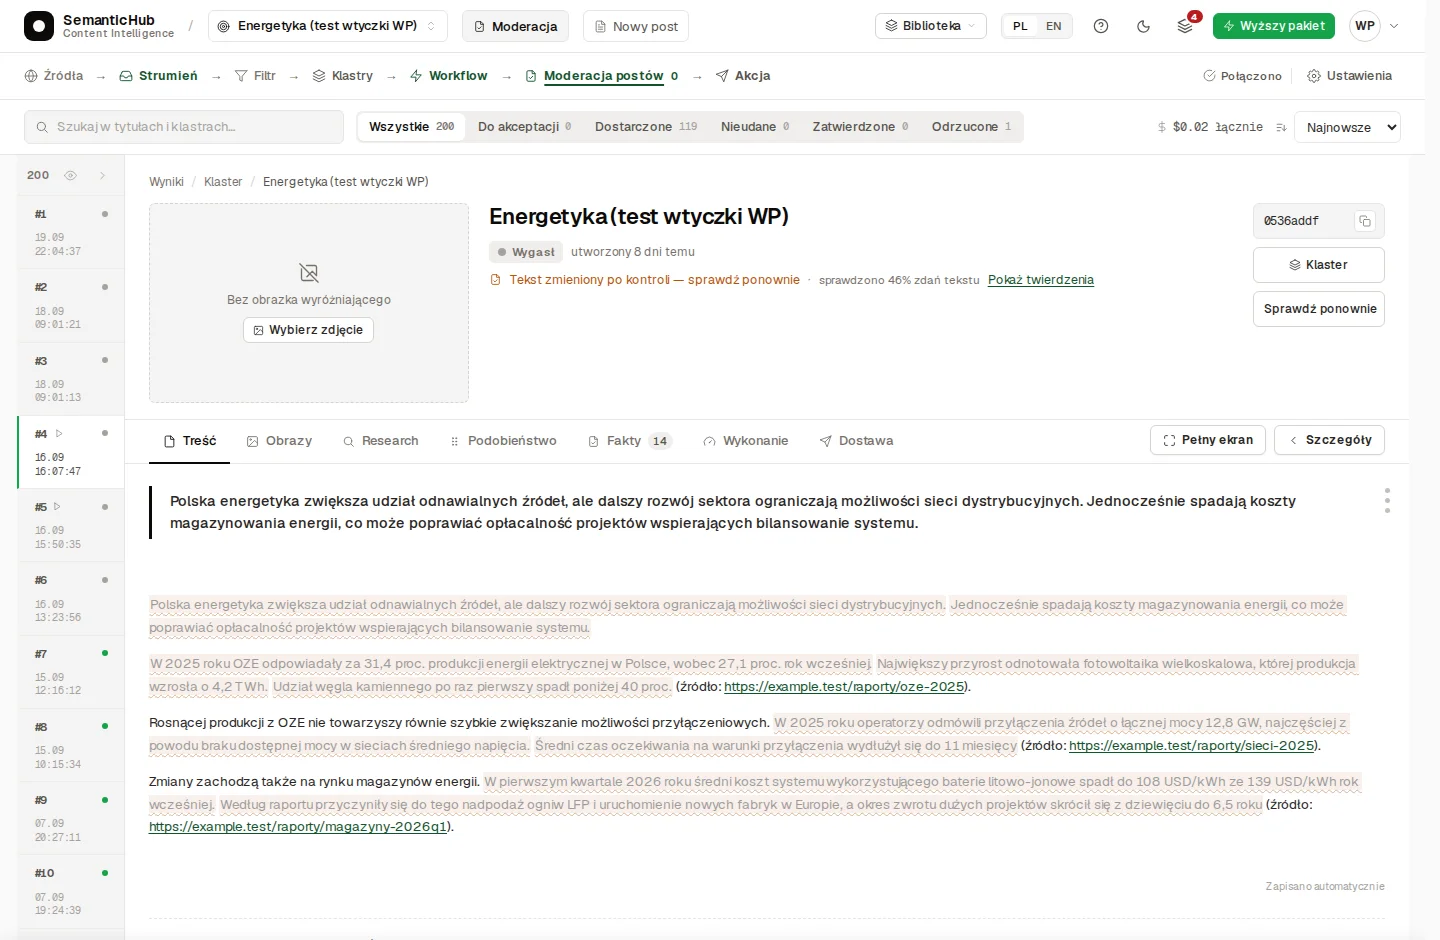Click the Wygasł status badge
The height and width of the screenshot is (940, 1440).
coord(526,252)
